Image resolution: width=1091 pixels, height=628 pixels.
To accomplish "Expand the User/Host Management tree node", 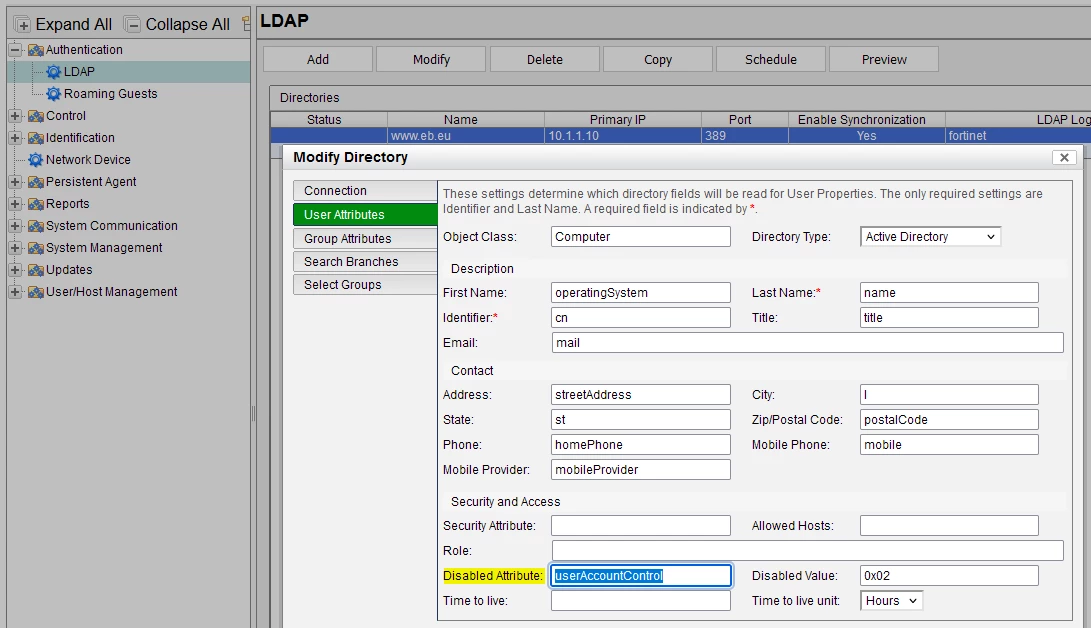I will pyautogui.click(x=15, y=291).
